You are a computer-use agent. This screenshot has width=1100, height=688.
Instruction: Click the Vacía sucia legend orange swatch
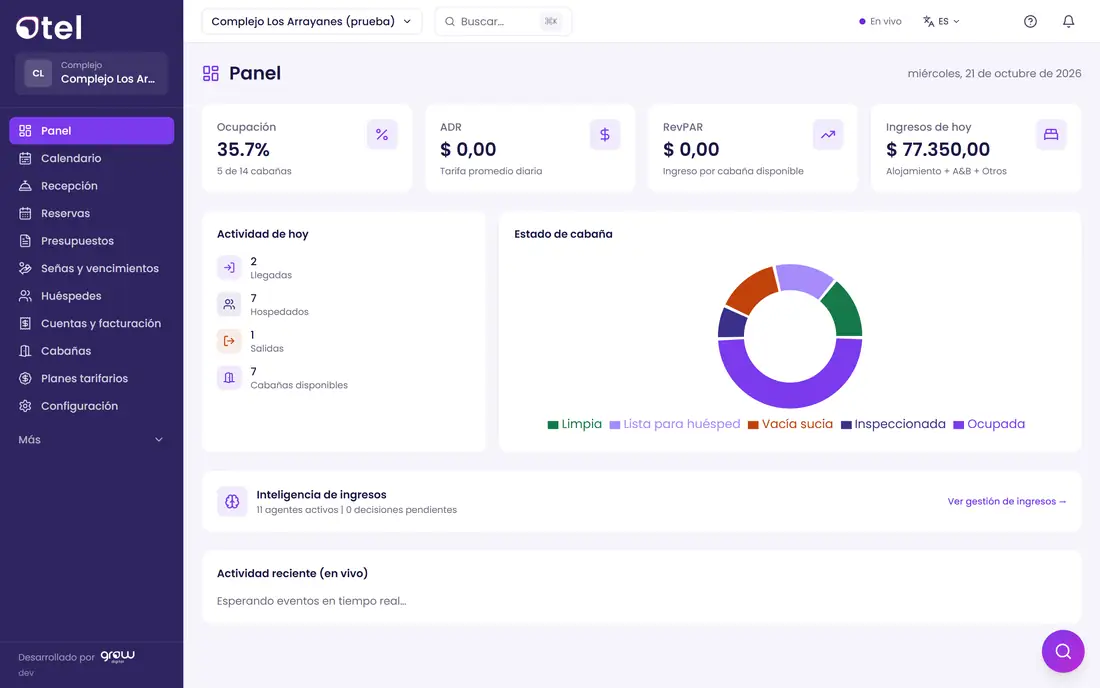point(753,425)
